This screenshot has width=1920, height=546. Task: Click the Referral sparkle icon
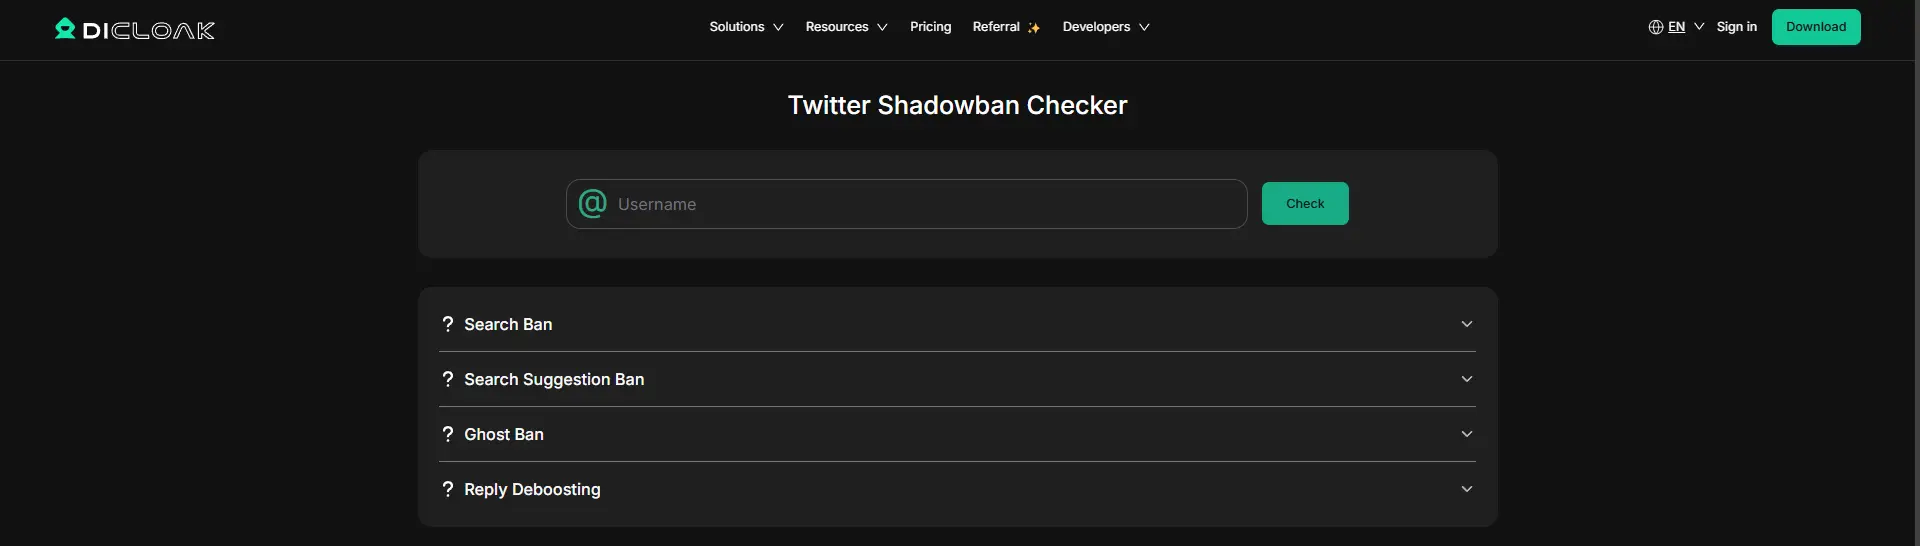1034,28
